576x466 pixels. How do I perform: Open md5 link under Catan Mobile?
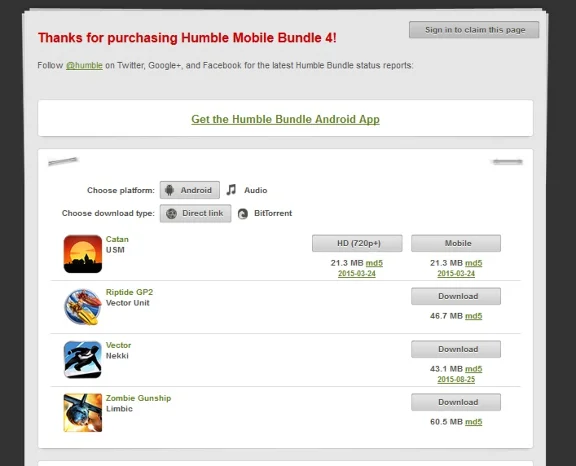point(474,263)
